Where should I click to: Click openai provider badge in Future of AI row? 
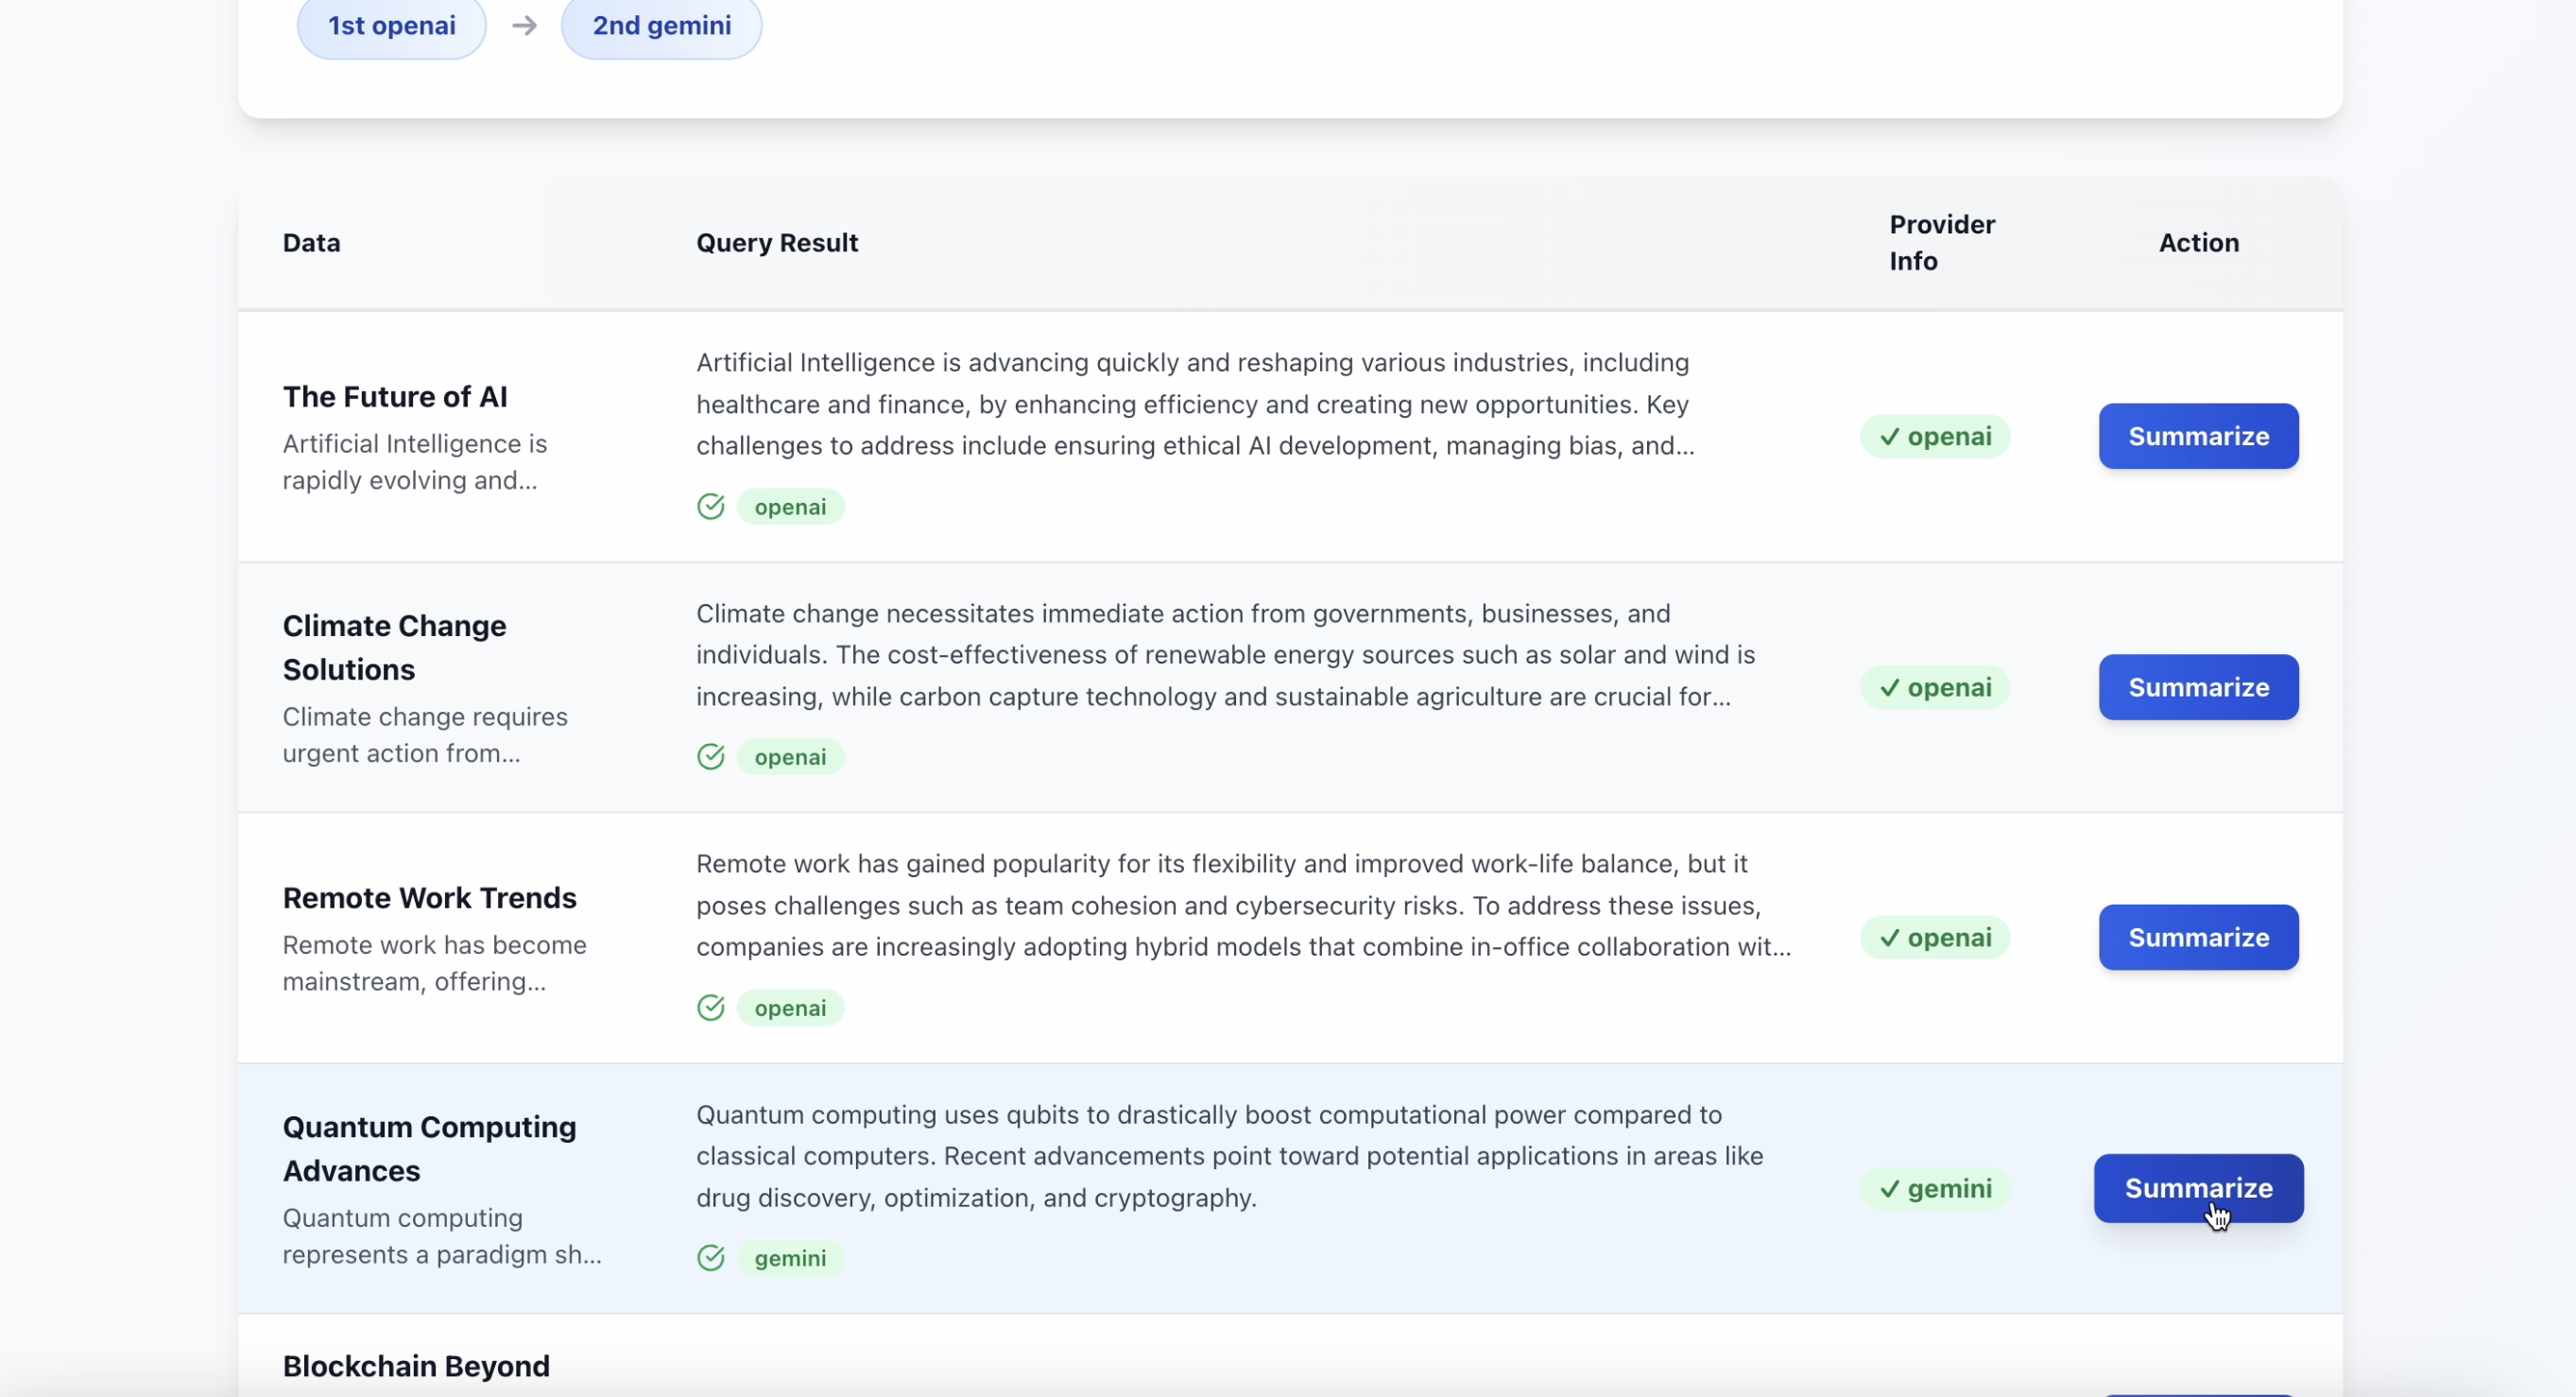pos(1934,437)
